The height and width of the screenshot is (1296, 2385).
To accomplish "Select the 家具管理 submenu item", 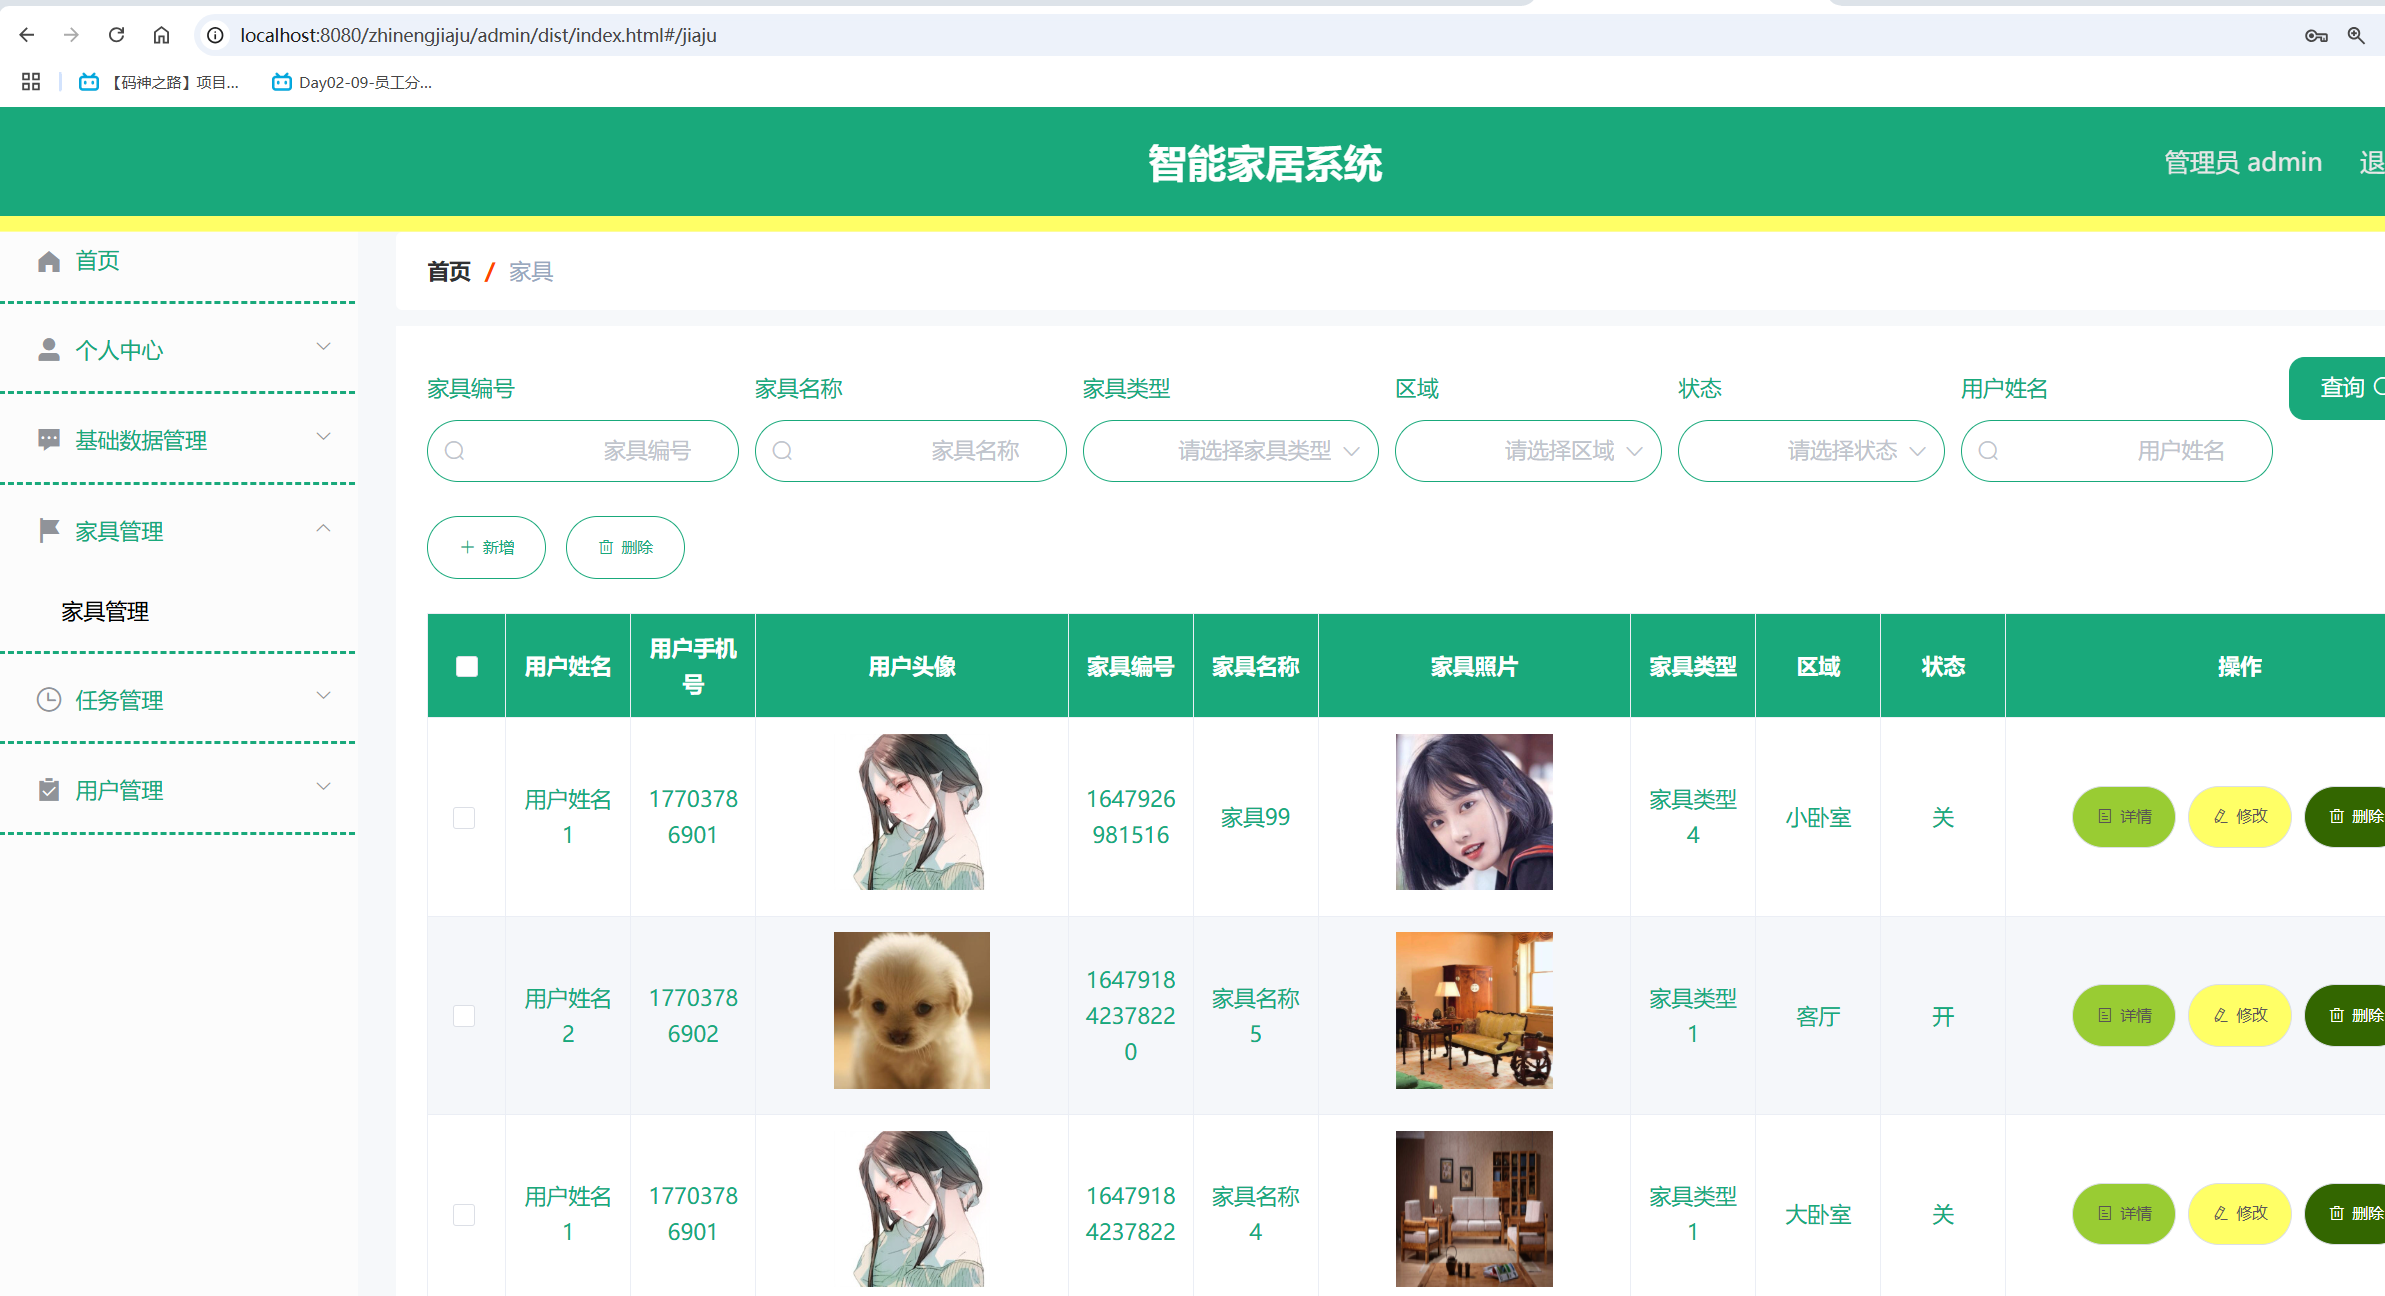I will tap(105, 611).
